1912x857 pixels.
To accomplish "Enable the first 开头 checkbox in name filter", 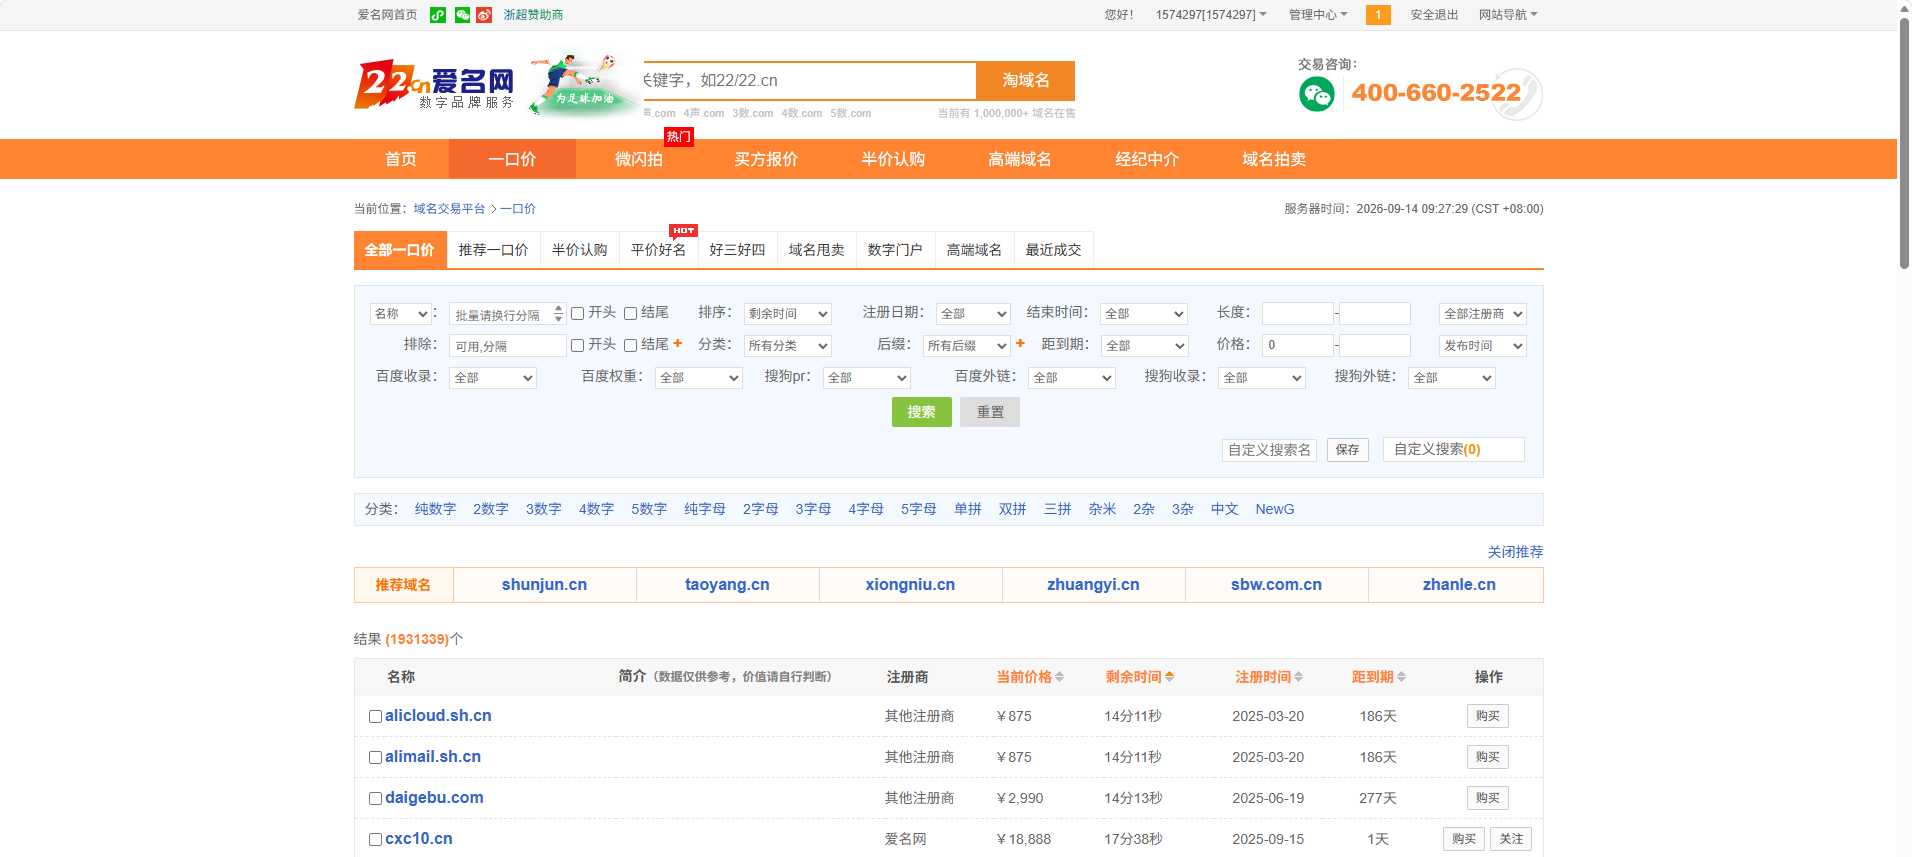I will point(577,314).
